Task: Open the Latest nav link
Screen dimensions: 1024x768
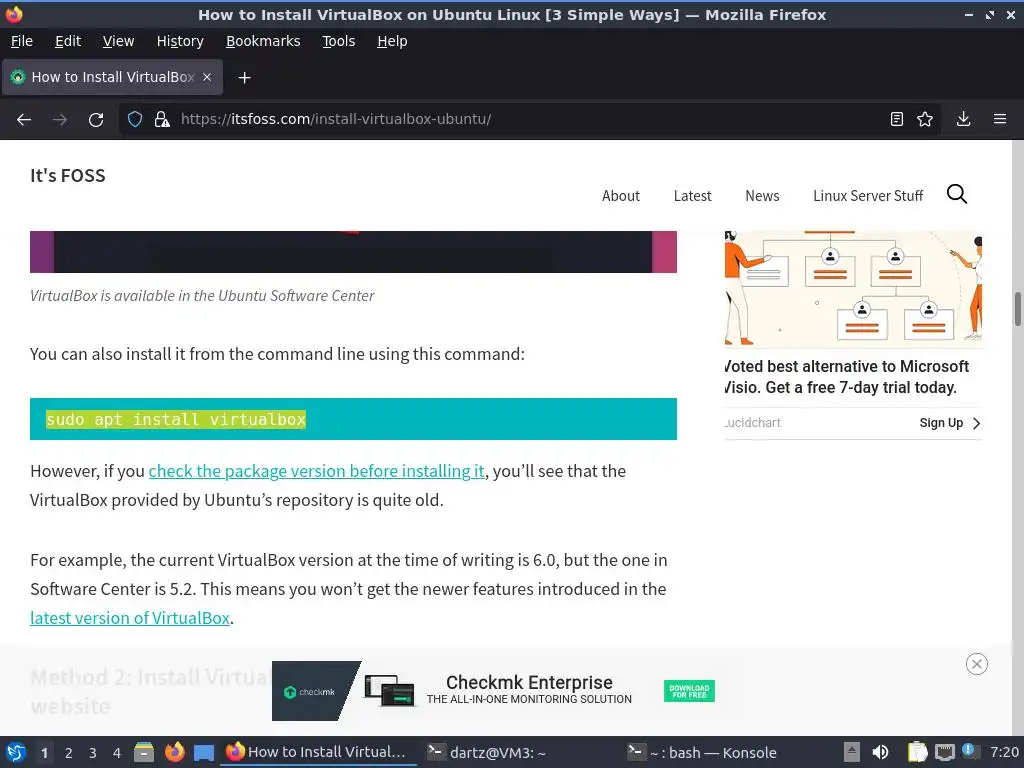Action: [x=692, y=196]
